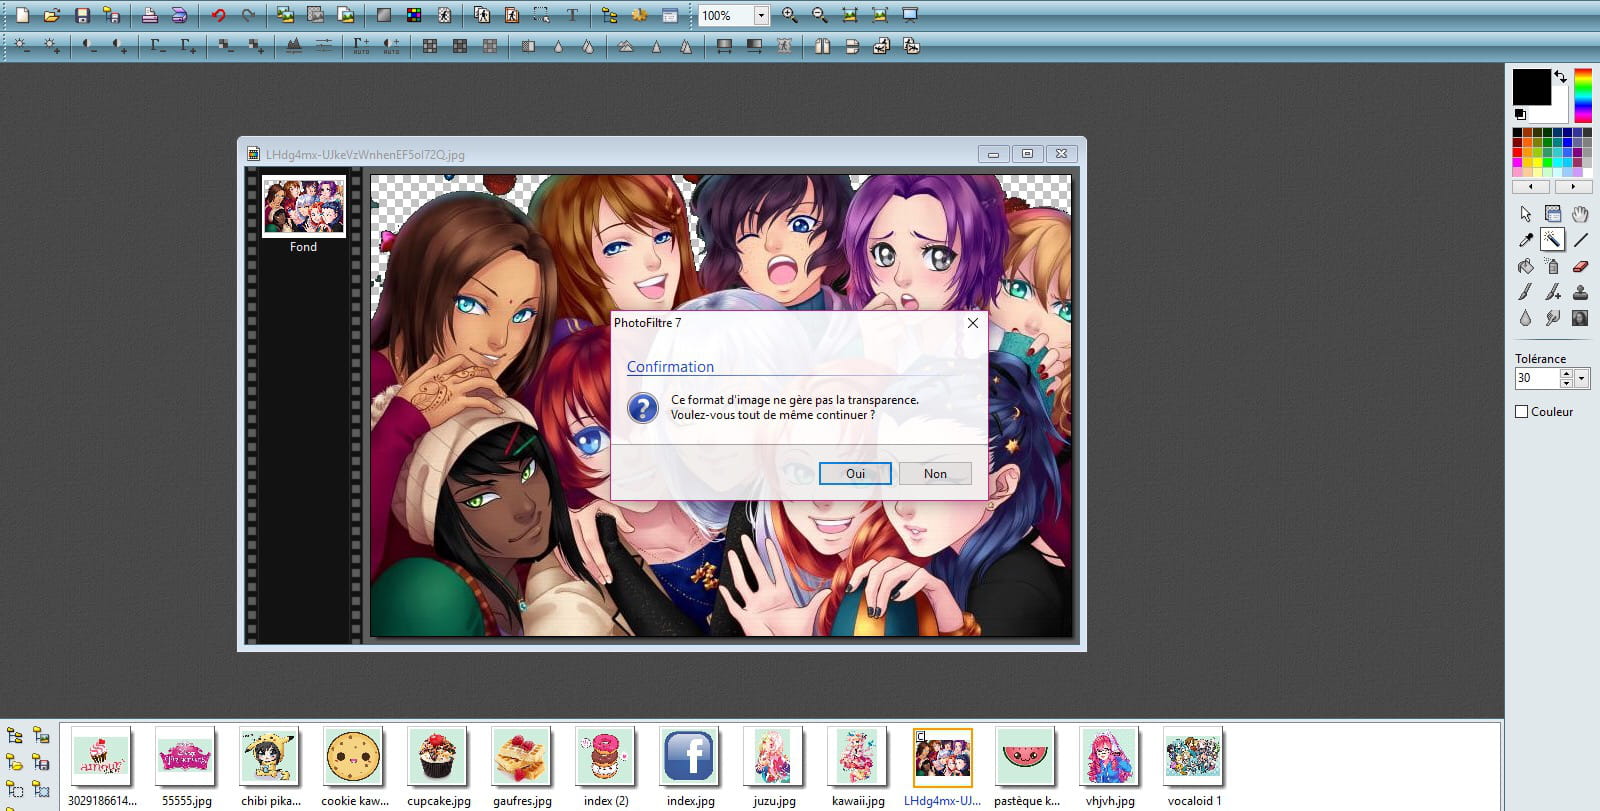Viewport: 1600px width, 811px height.
Task: Open the gaufres.jpg thumbnail
Action: (521, 757)
